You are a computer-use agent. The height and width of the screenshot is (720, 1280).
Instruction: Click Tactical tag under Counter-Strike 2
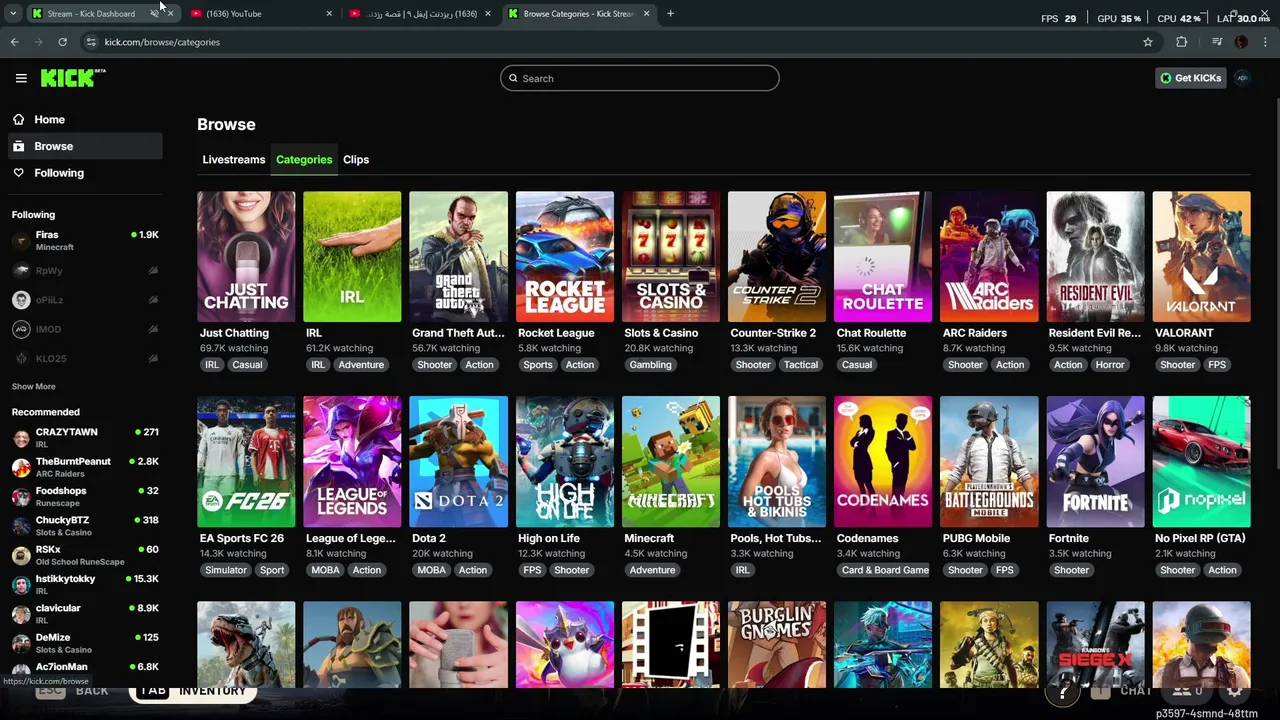[801, 365]
